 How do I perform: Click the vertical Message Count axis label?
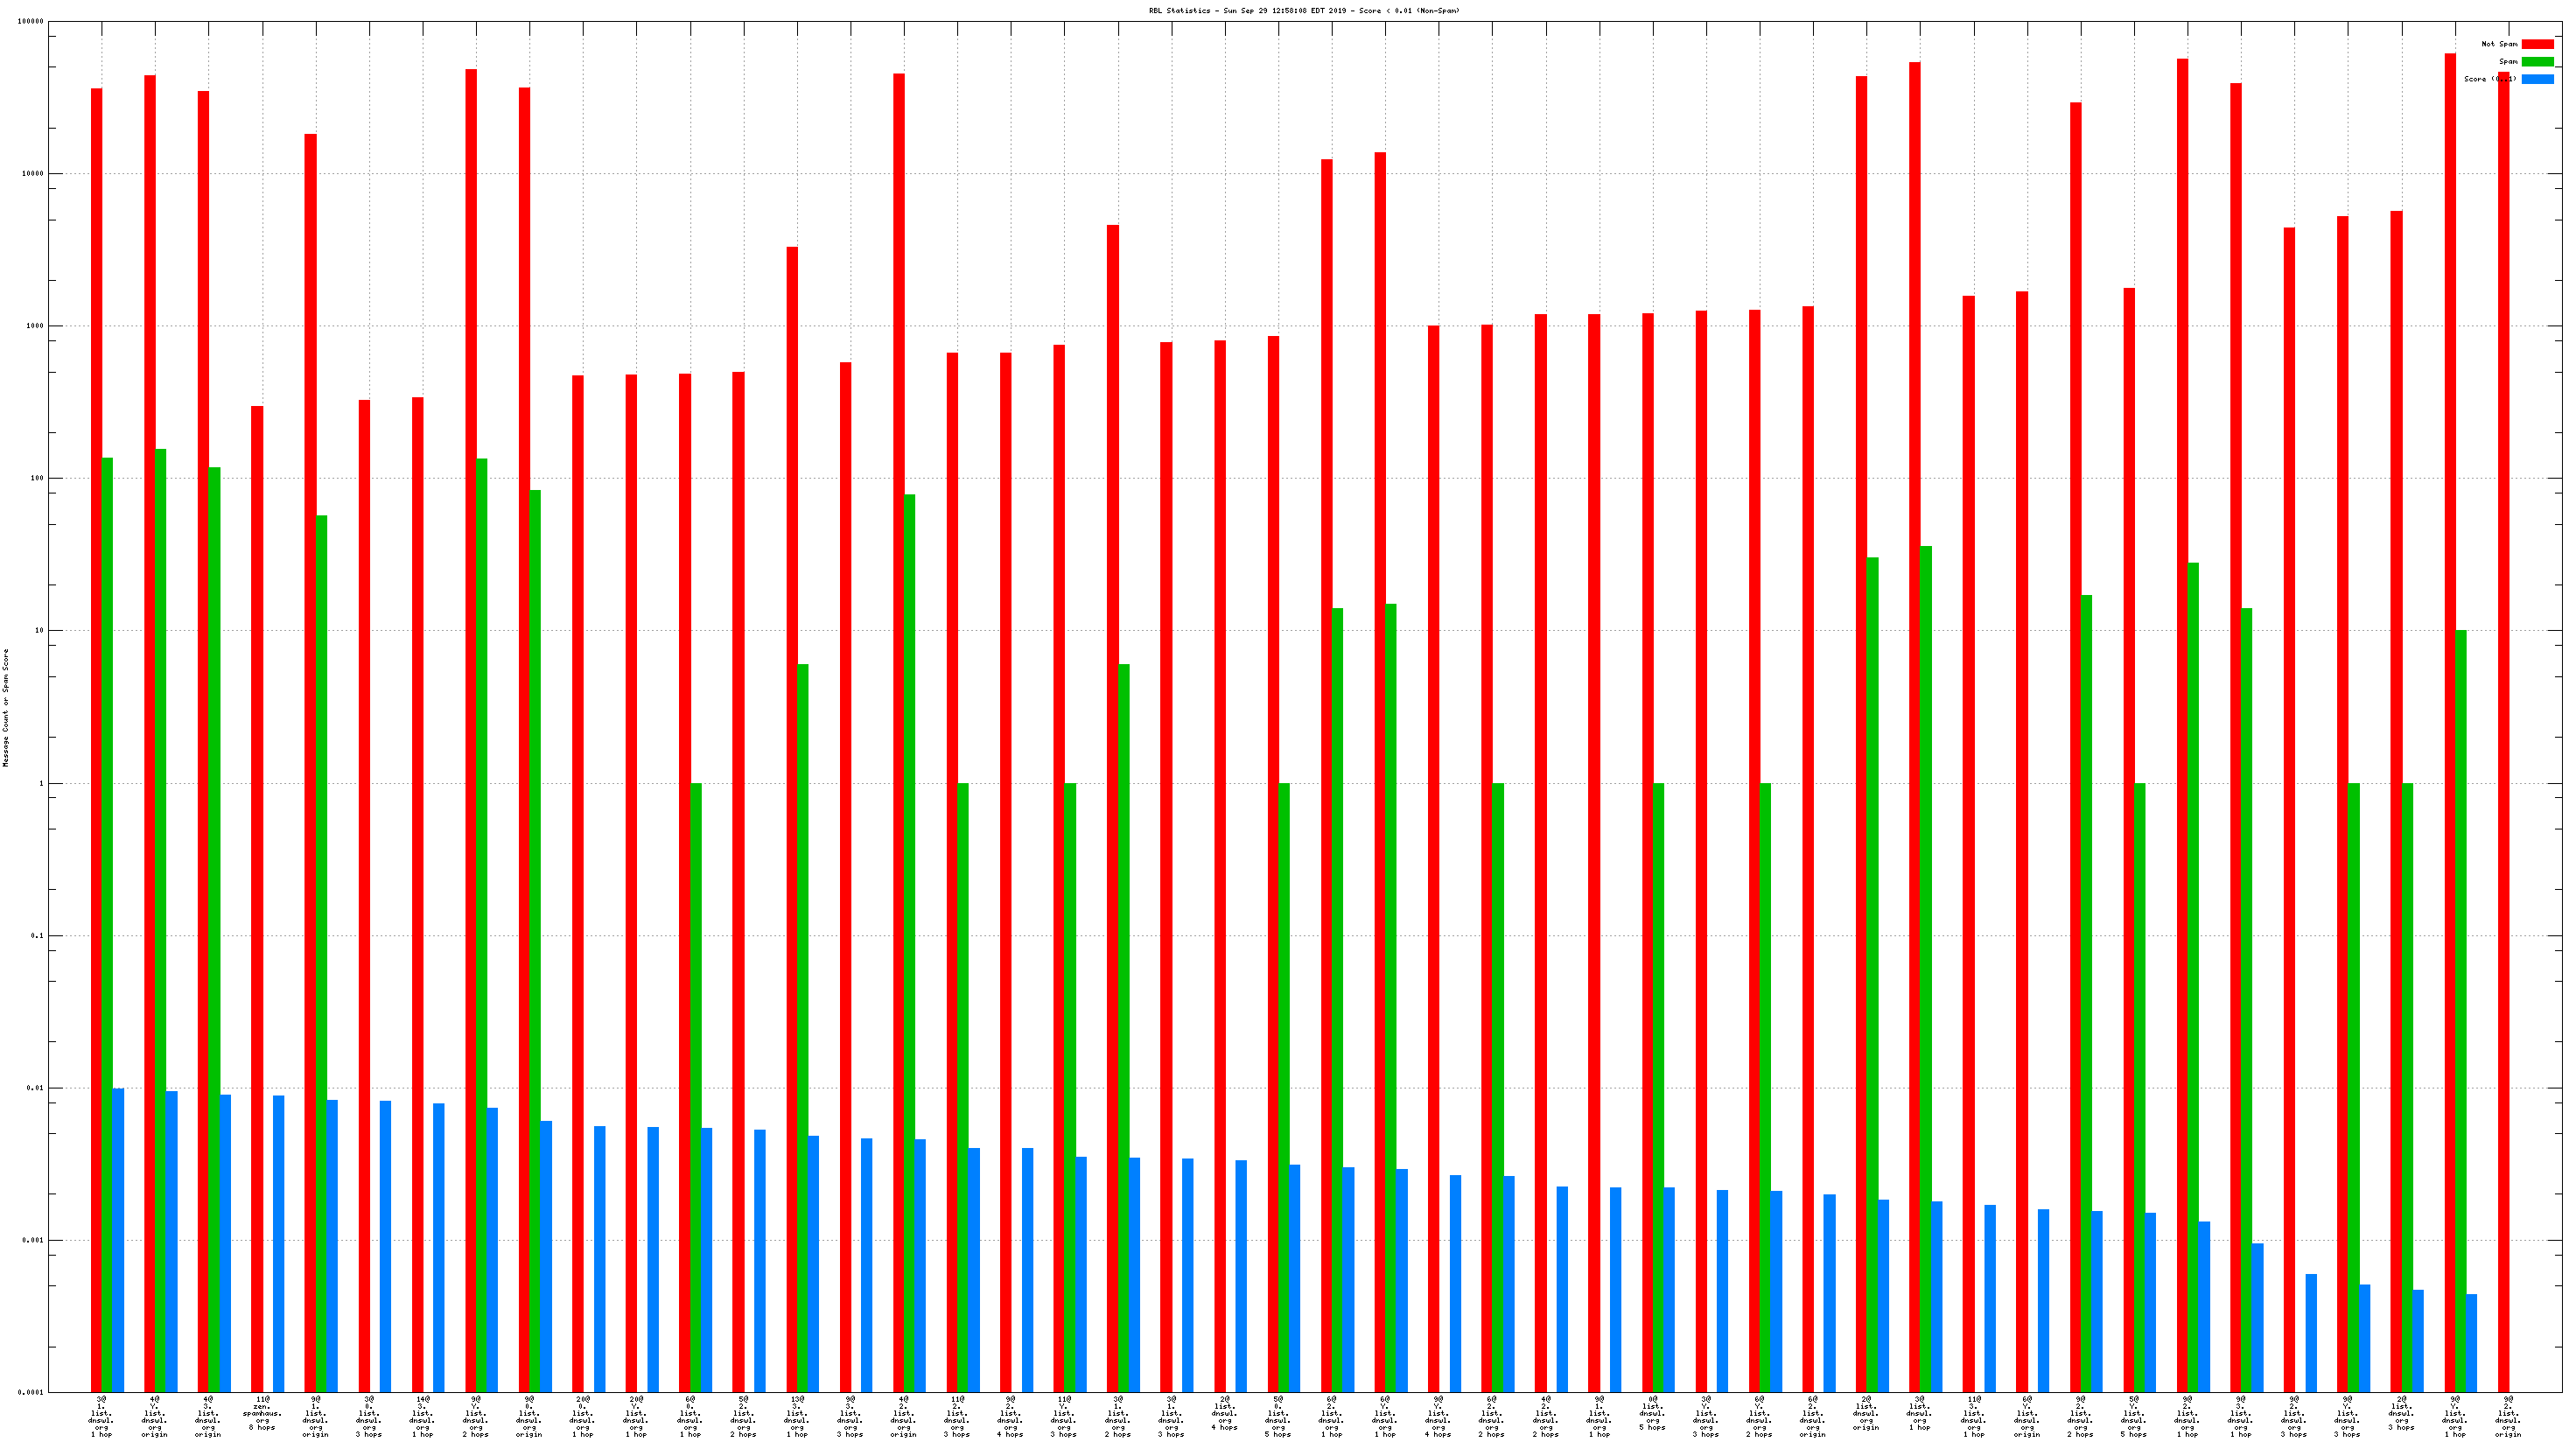coord(6,708)
